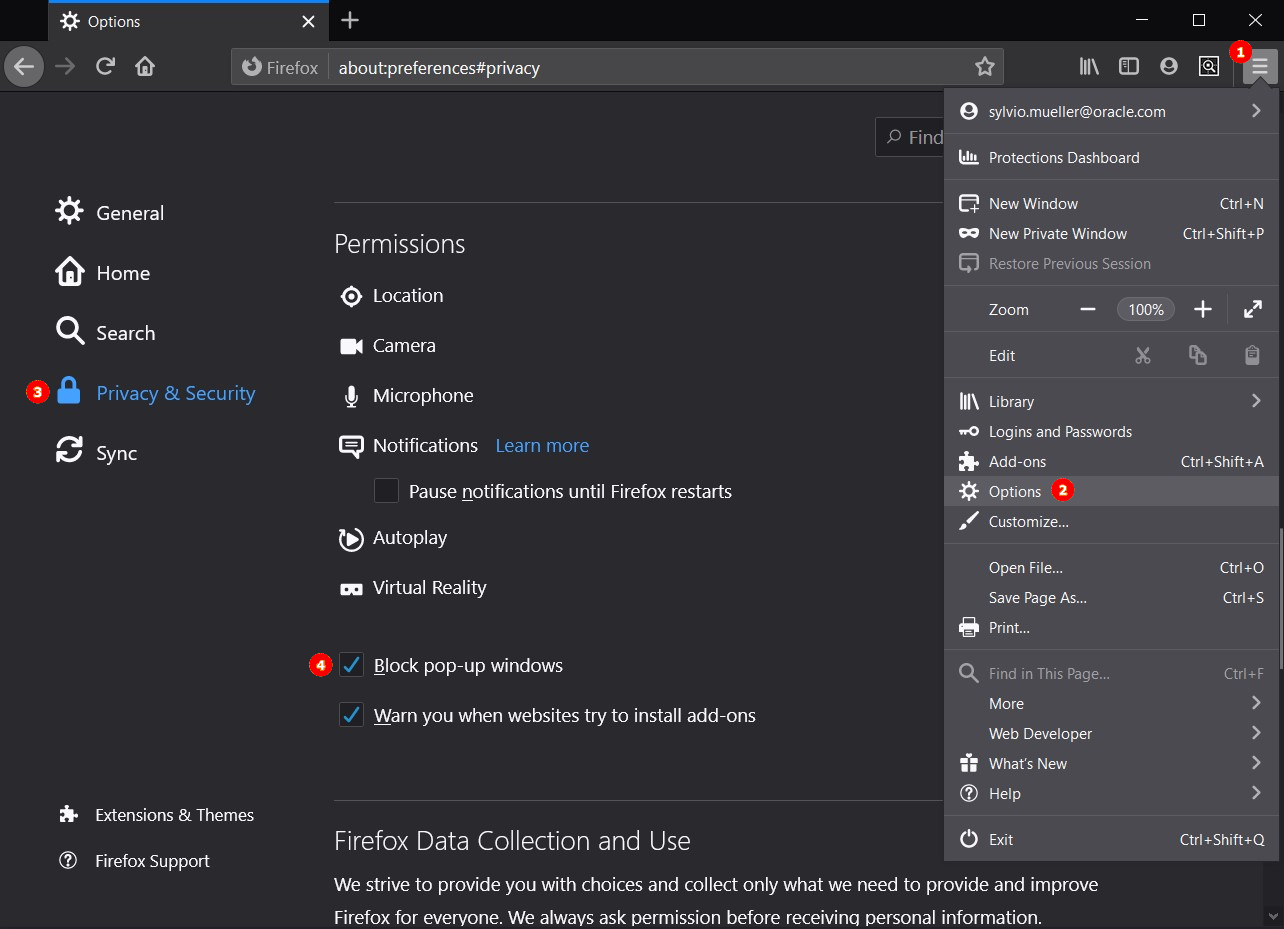Open Extensions & Themes from the sidebar

[174, 815]
